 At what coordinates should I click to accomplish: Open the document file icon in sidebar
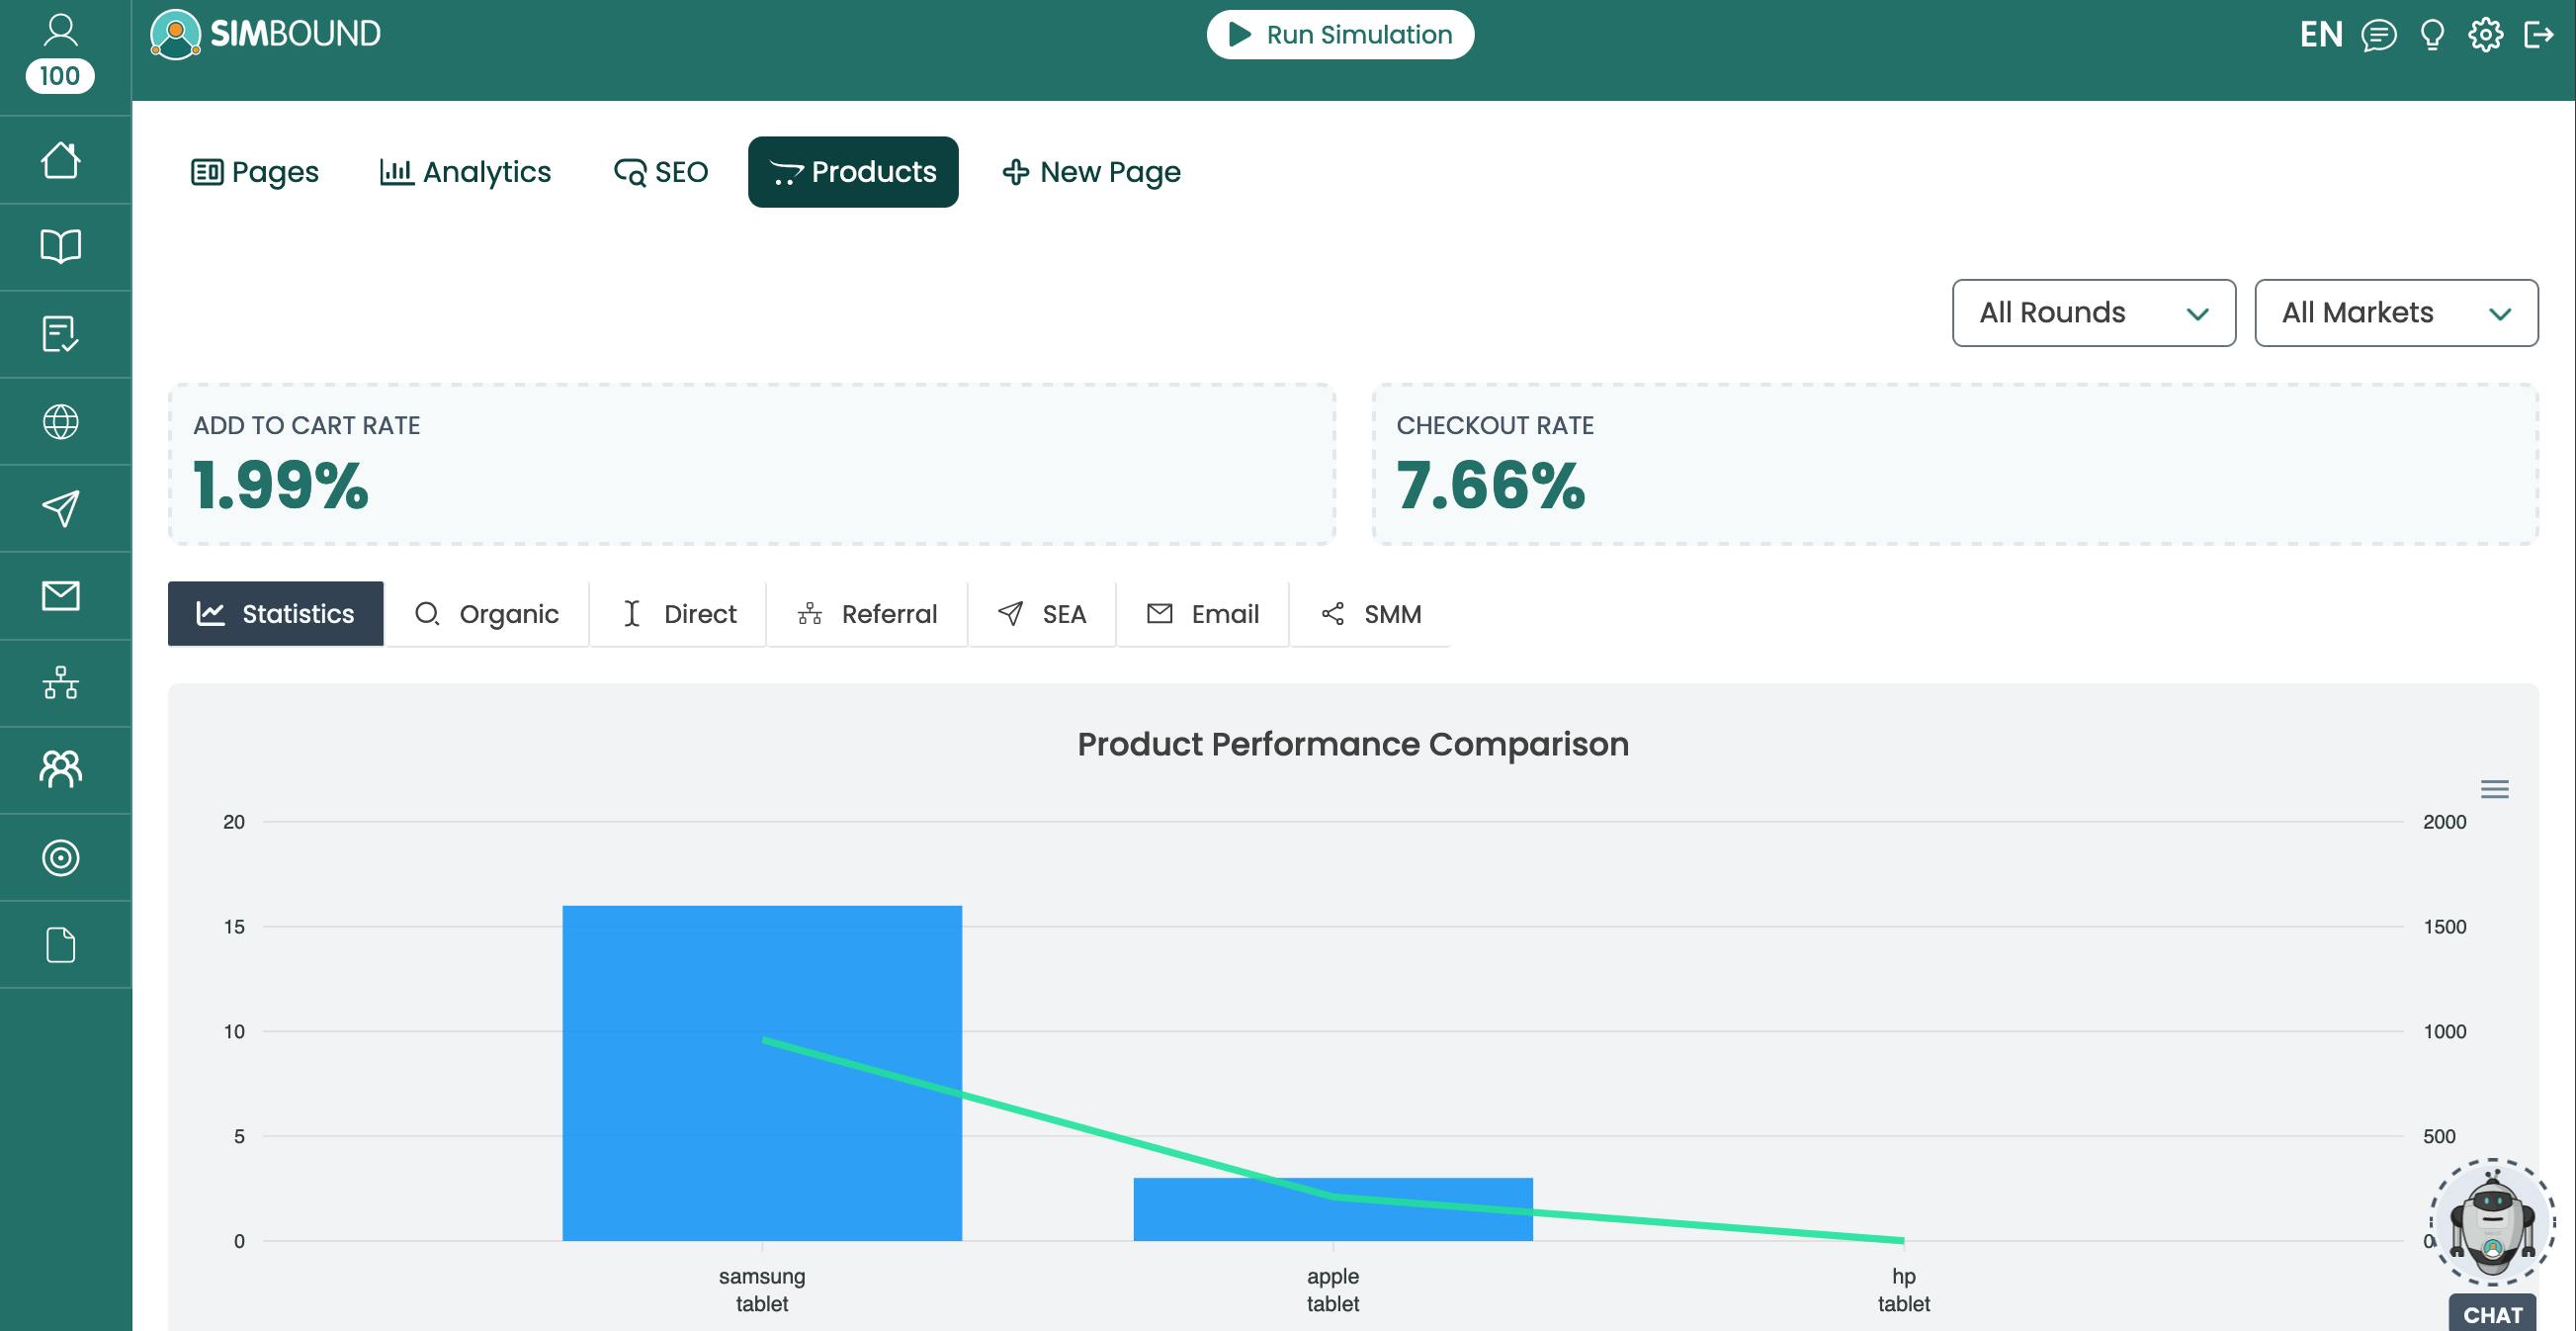(61, 945)
